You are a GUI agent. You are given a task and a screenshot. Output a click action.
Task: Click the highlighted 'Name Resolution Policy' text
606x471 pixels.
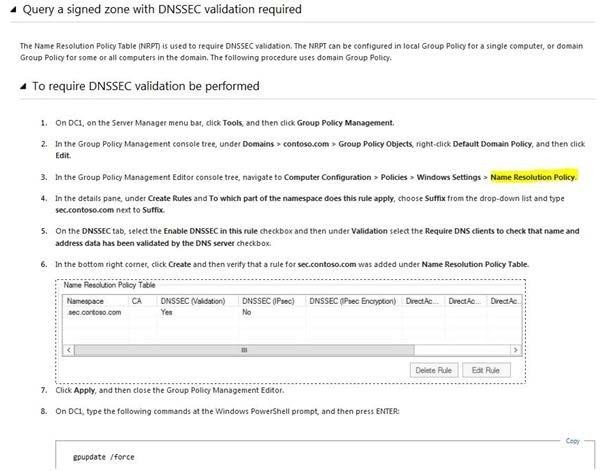[533, 177]
